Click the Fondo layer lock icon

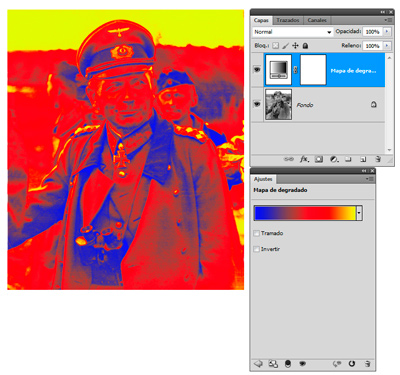(374, 105)
